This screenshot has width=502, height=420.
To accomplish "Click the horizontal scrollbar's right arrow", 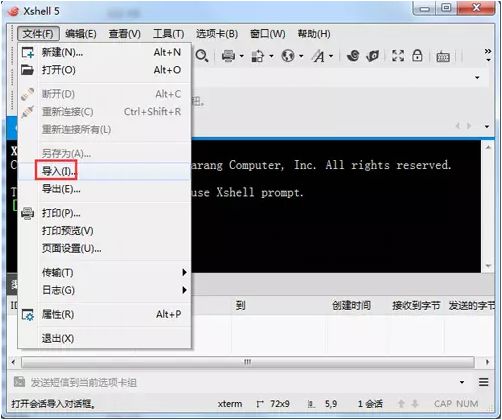I will coord(487,362).
